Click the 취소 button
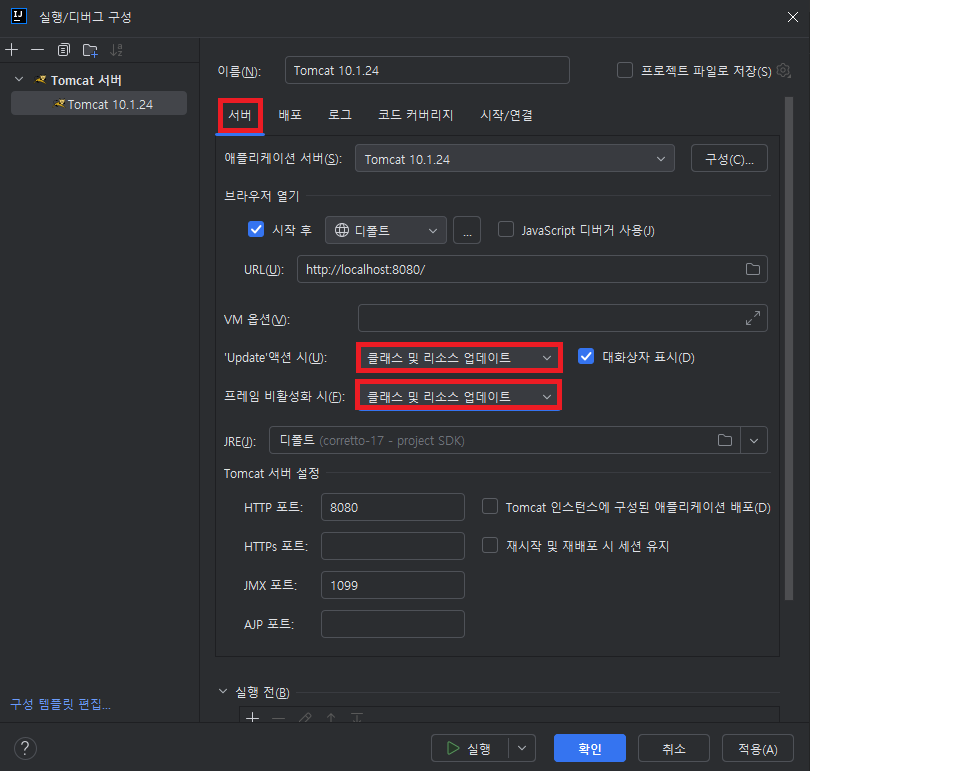Screen dimensions: 960x771 point(673,748)
